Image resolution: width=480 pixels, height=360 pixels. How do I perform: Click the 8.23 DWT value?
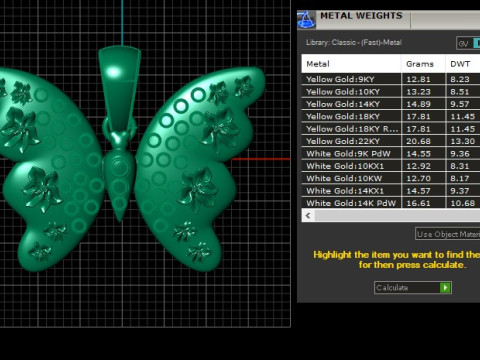click(460, 79)
